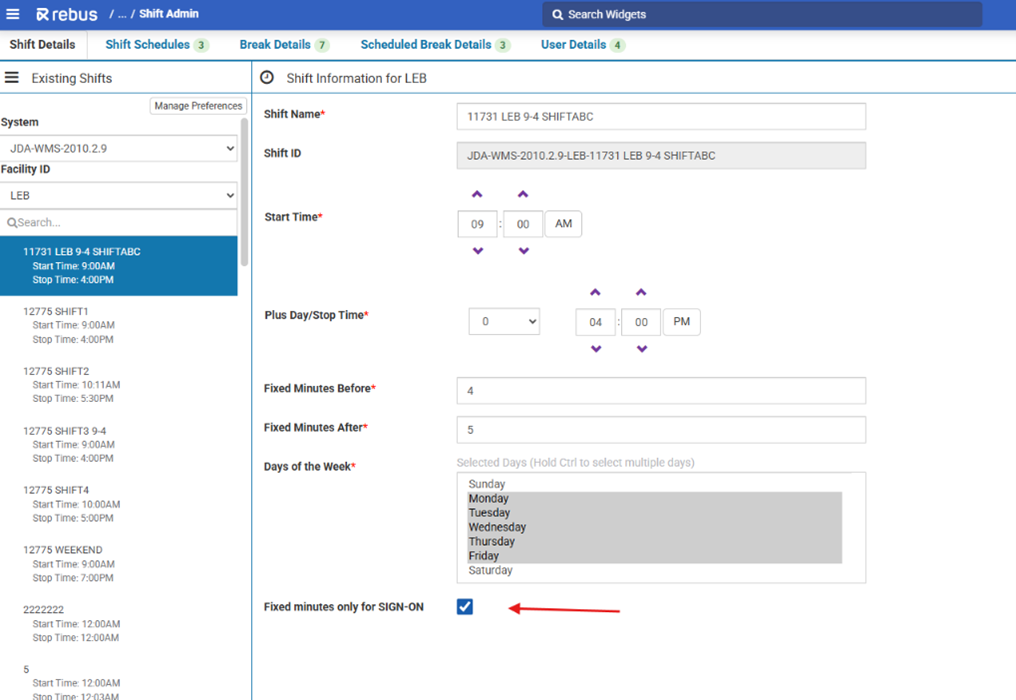Click the Fixed Minutes Before field
The height and width of the screenshot is (700, 1016).
click(660, 390)
